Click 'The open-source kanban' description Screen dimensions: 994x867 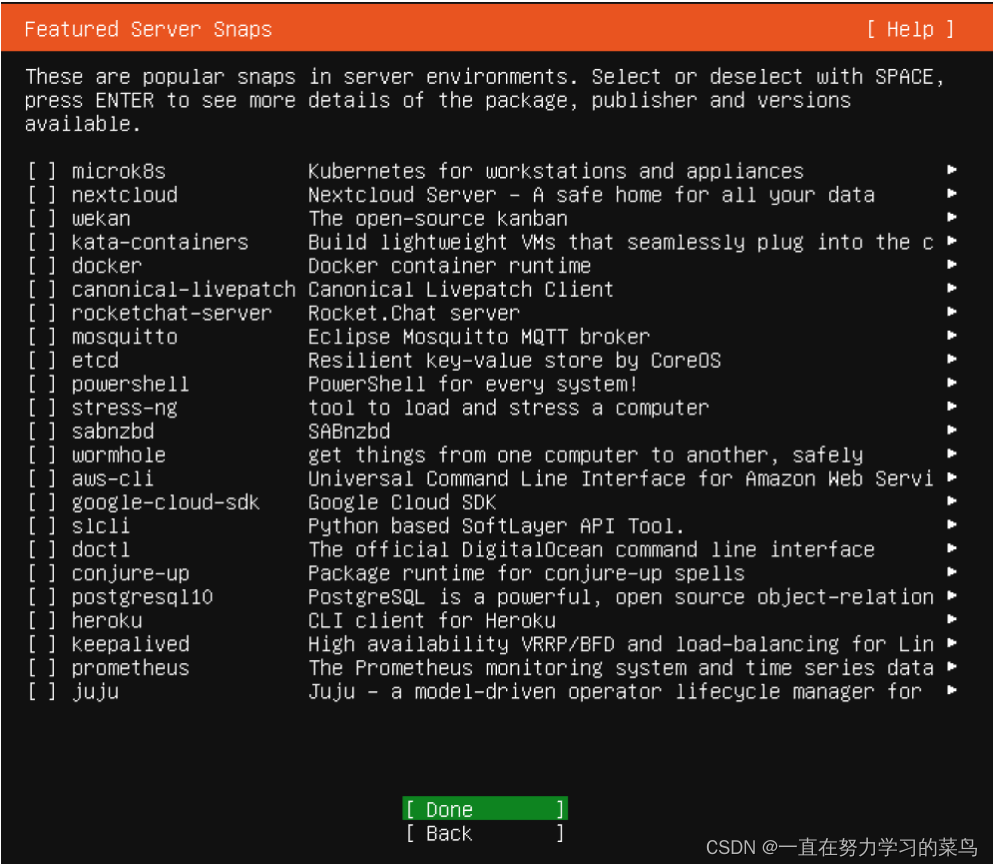pos(437,219)
